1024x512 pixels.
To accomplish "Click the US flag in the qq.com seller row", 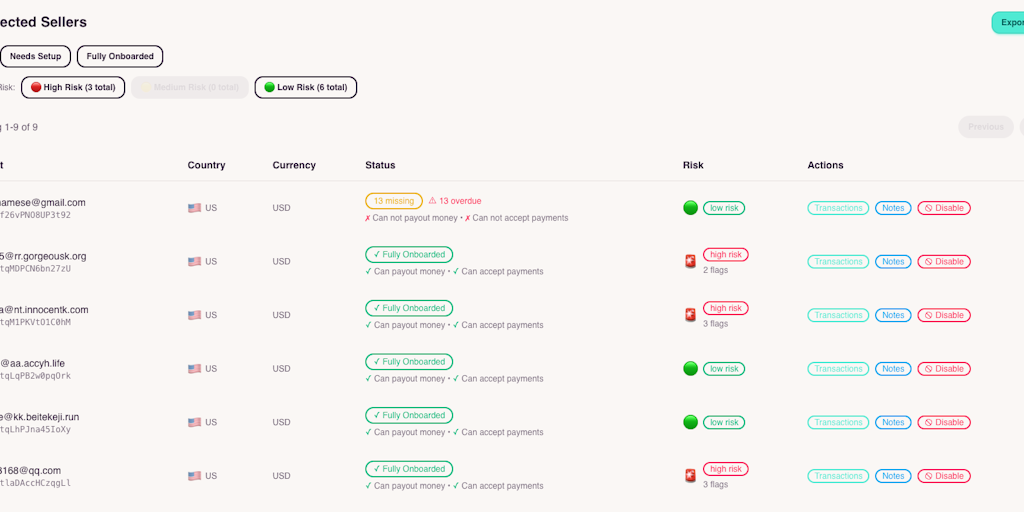I will click(194, 476).
